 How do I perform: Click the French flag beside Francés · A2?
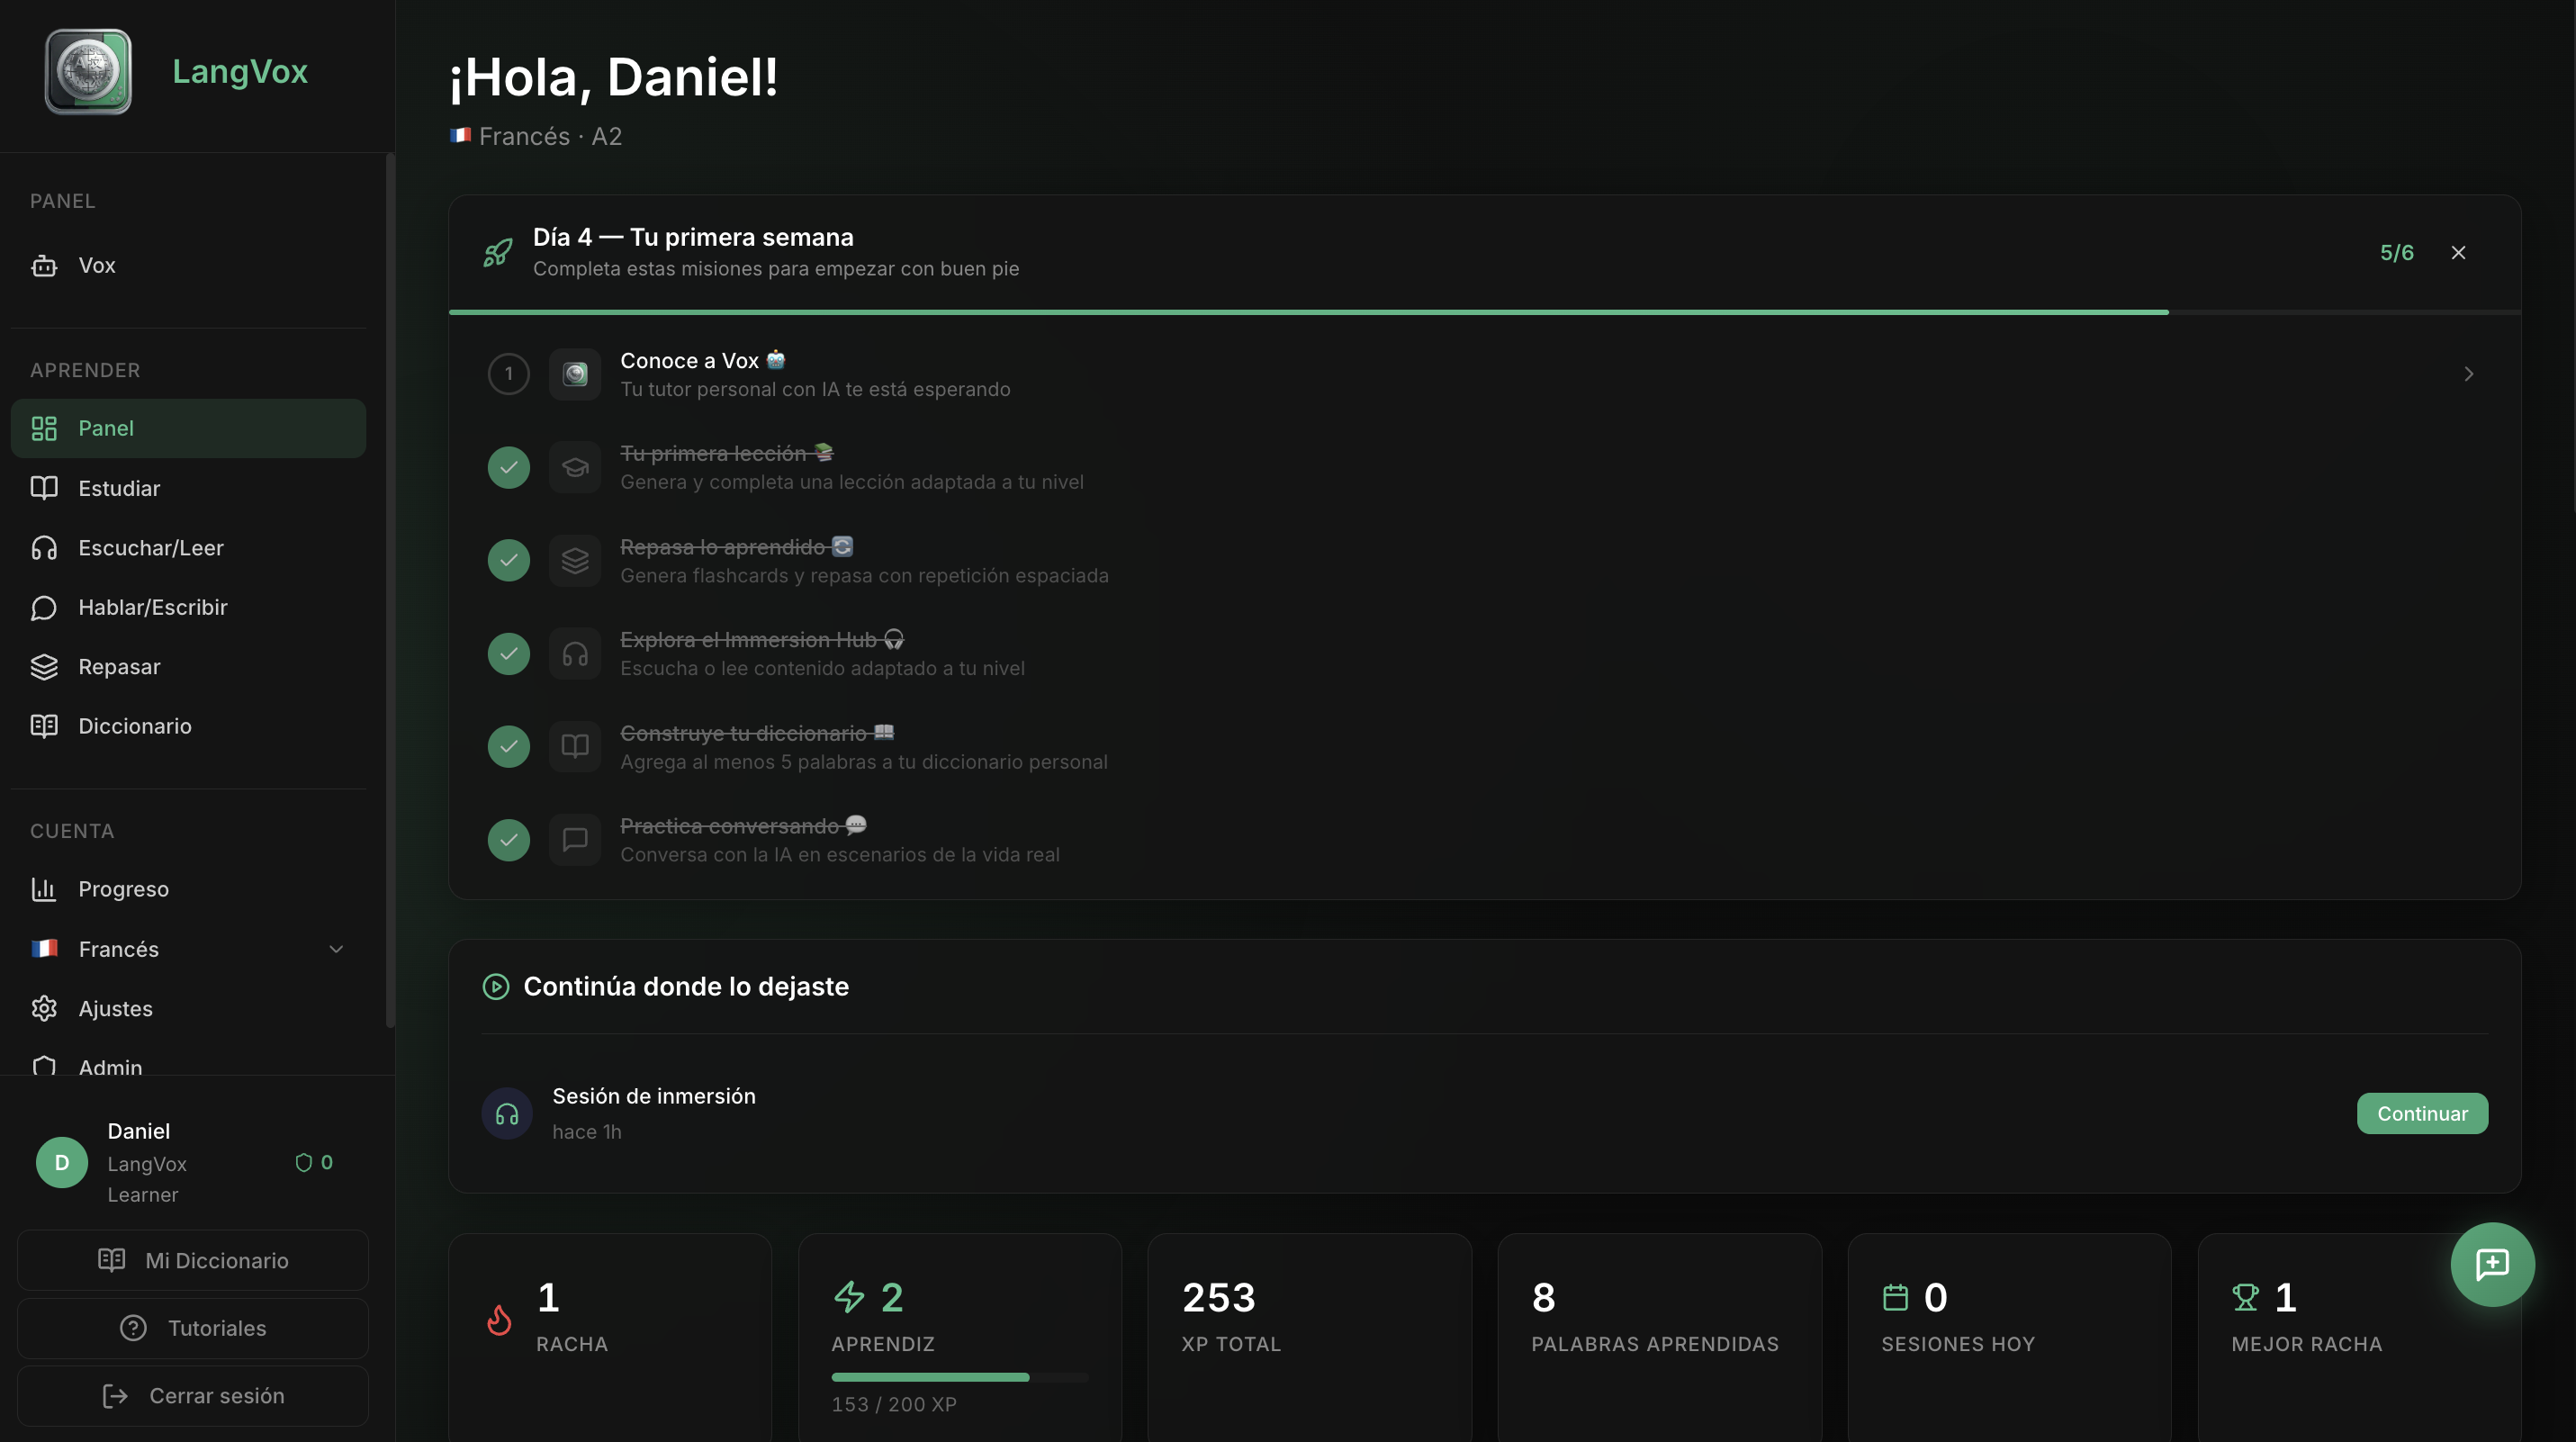[x=460, y=135]
